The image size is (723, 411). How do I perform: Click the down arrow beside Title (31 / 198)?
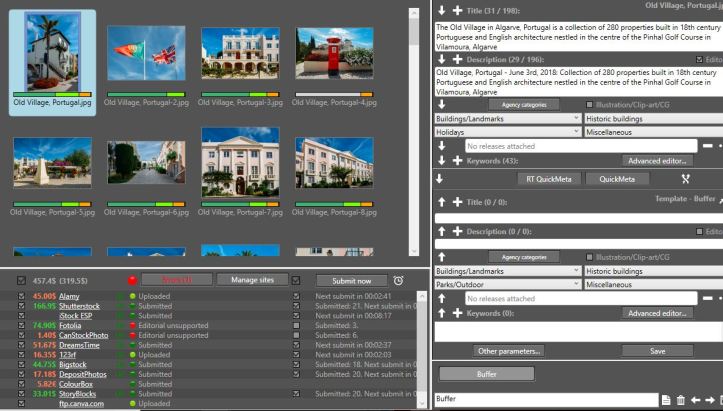tap(441, 10)
